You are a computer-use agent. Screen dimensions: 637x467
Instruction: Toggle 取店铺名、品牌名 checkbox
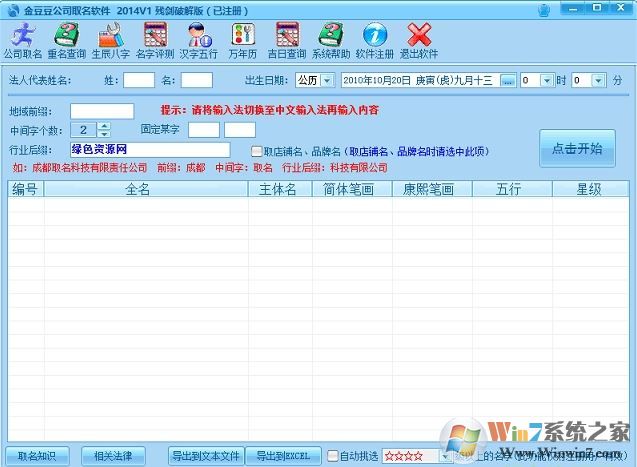pos(256,151)
